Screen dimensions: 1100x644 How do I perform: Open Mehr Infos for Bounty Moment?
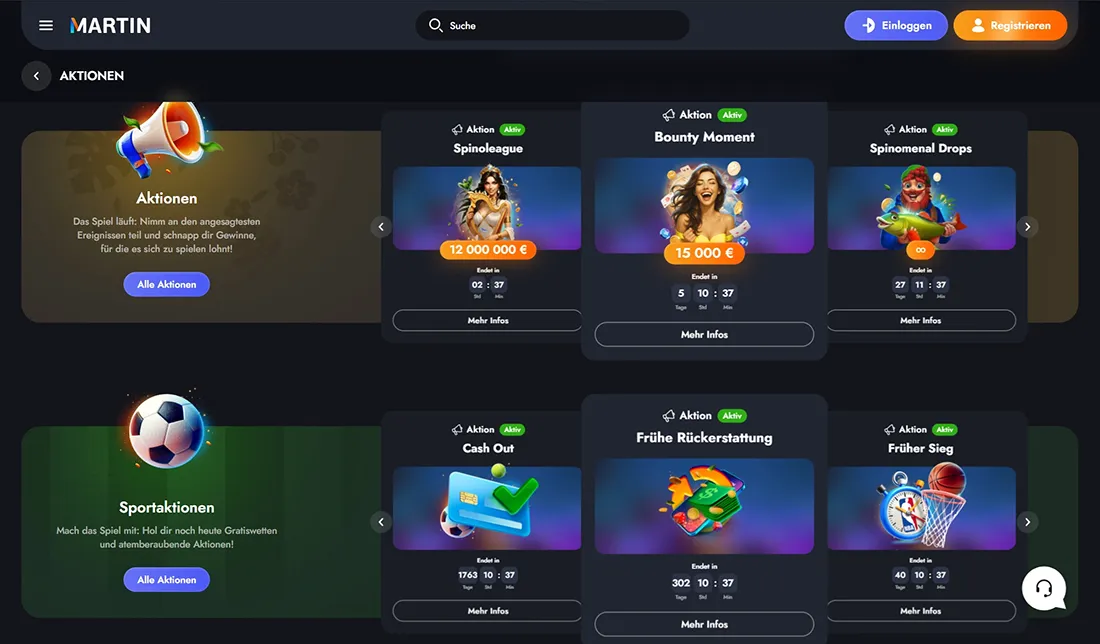tap(704, 335)
